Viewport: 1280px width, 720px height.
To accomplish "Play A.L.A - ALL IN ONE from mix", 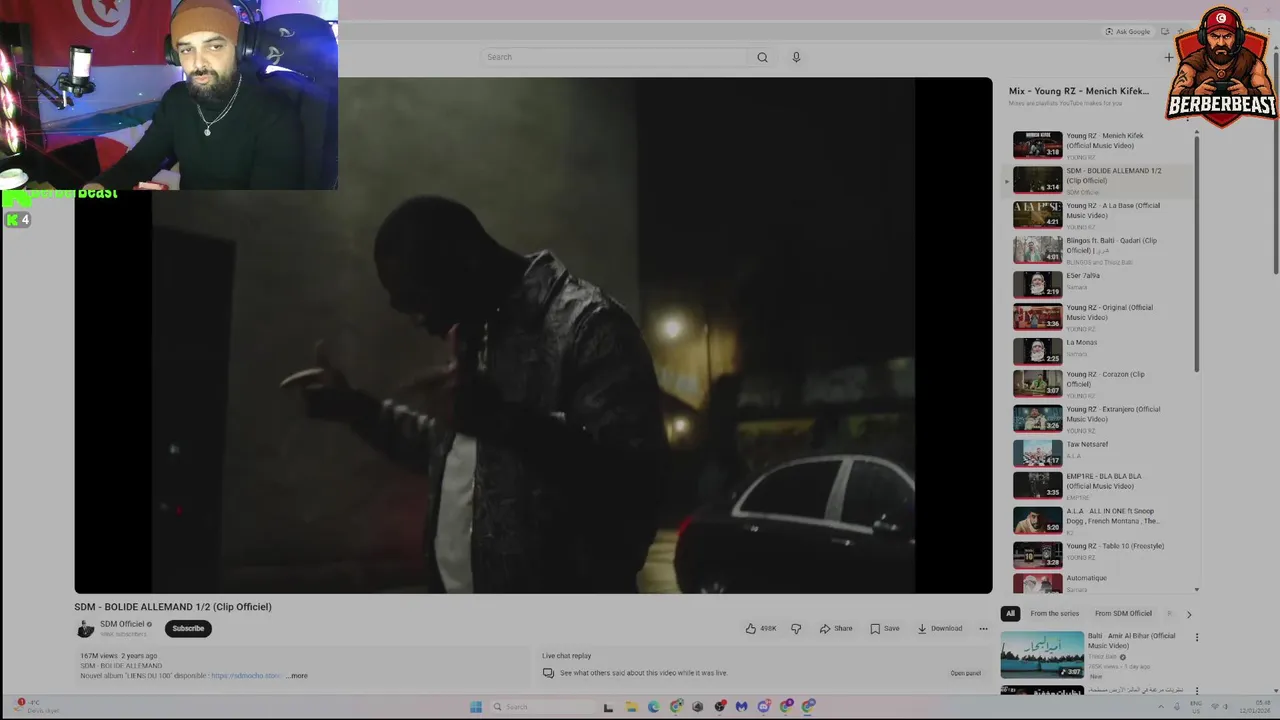I will [x=1100, y=520].
